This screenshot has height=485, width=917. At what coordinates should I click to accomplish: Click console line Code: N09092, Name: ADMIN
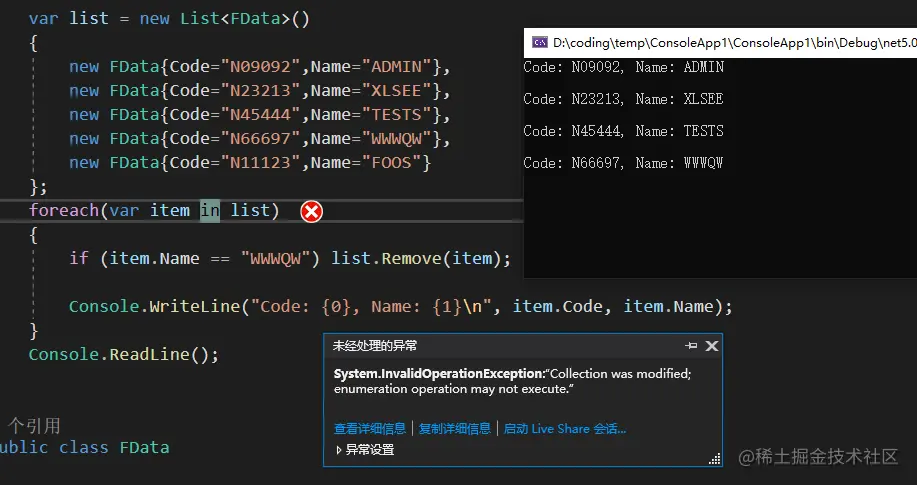(x=623, y=67)
